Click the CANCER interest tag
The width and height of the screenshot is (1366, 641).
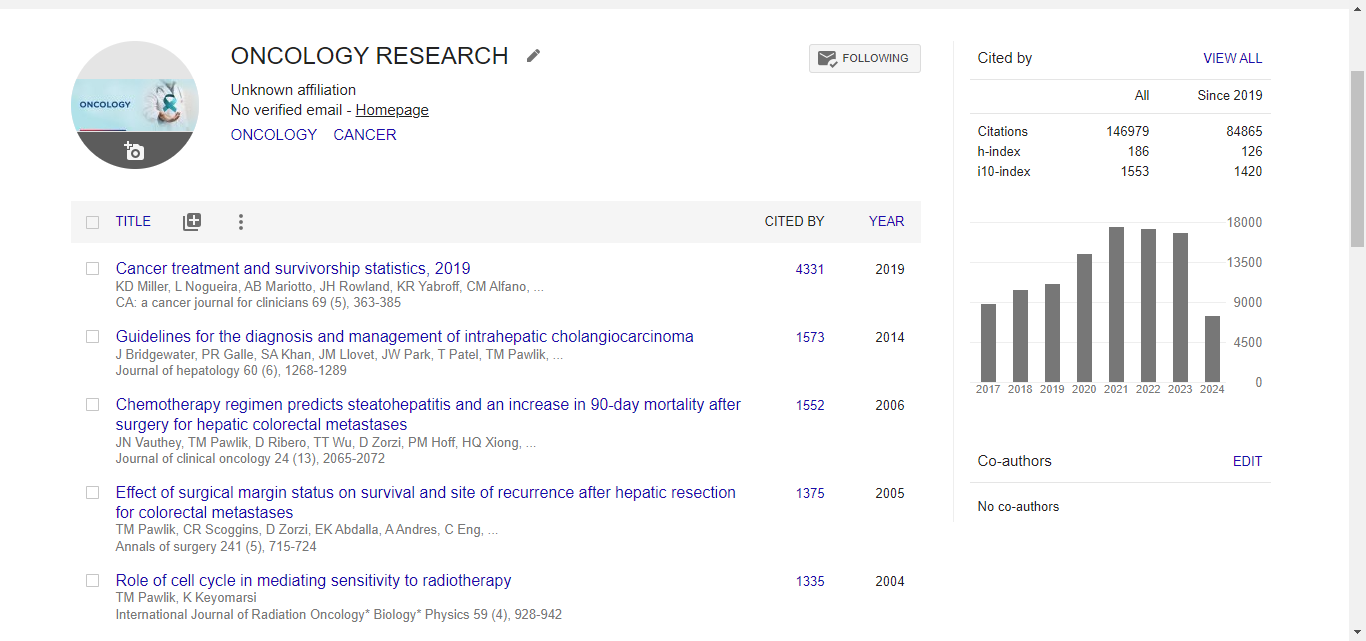[365, 135]
